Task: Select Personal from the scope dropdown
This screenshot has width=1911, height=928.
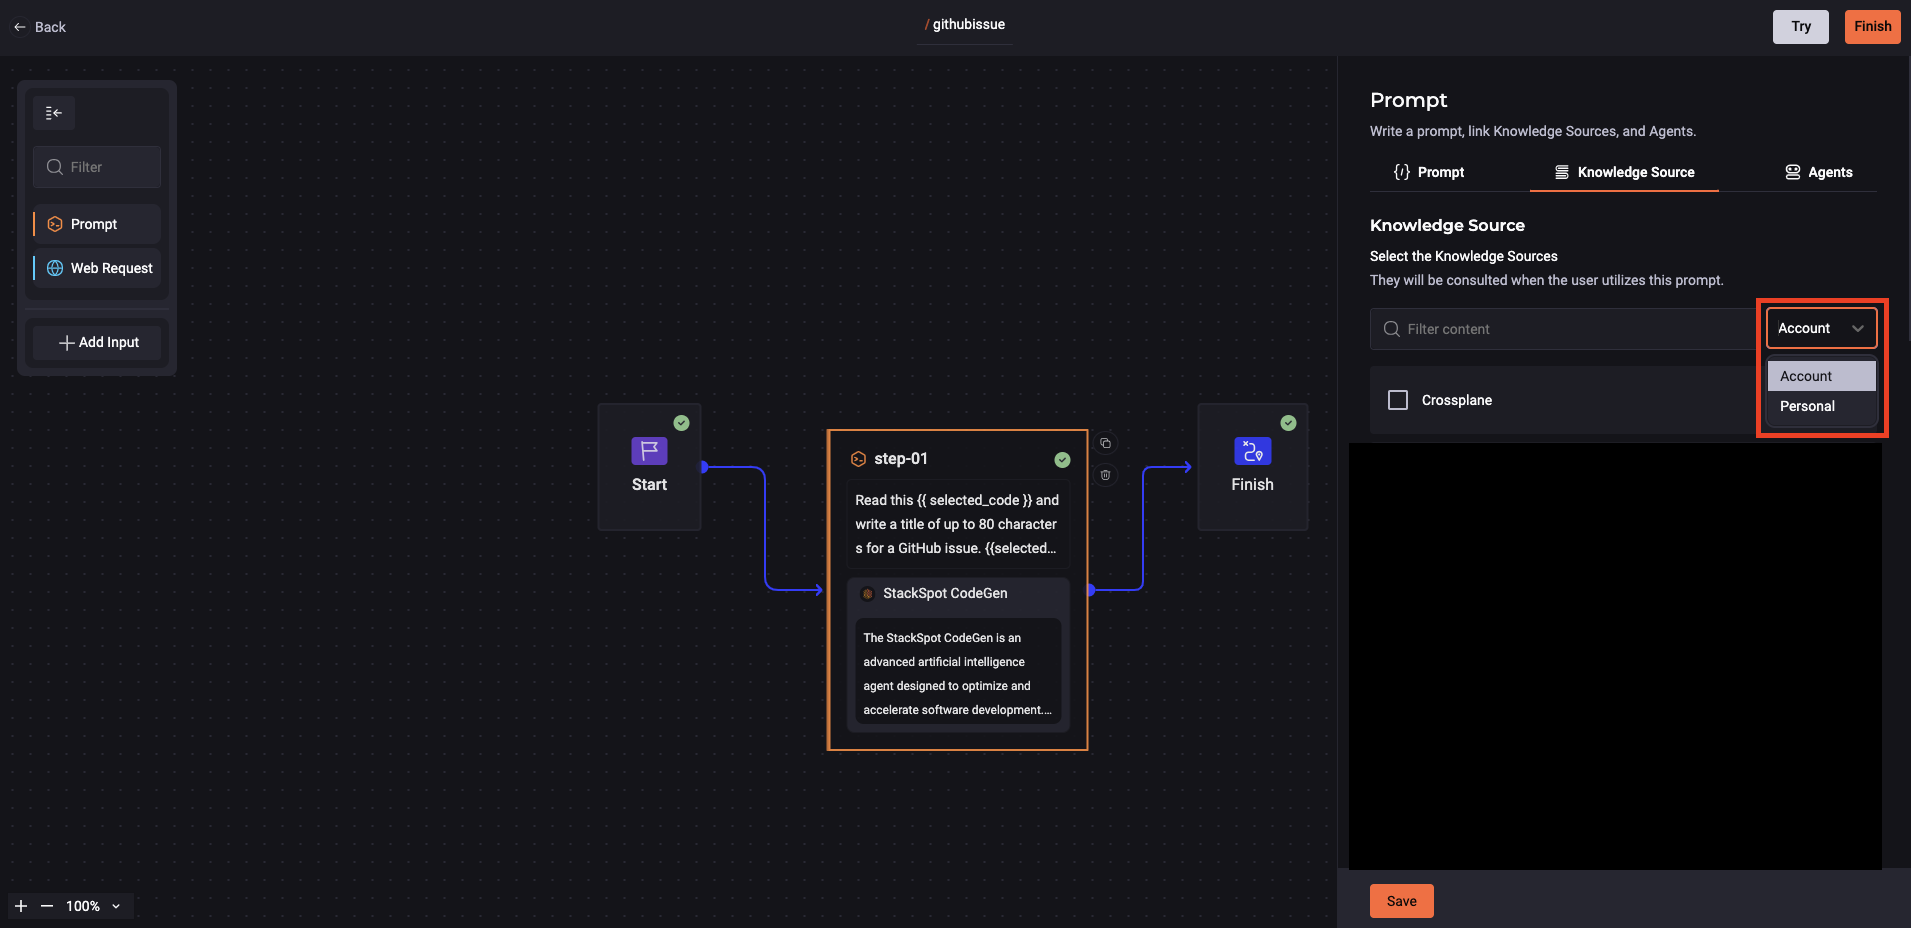Action: pos(1807,406)
